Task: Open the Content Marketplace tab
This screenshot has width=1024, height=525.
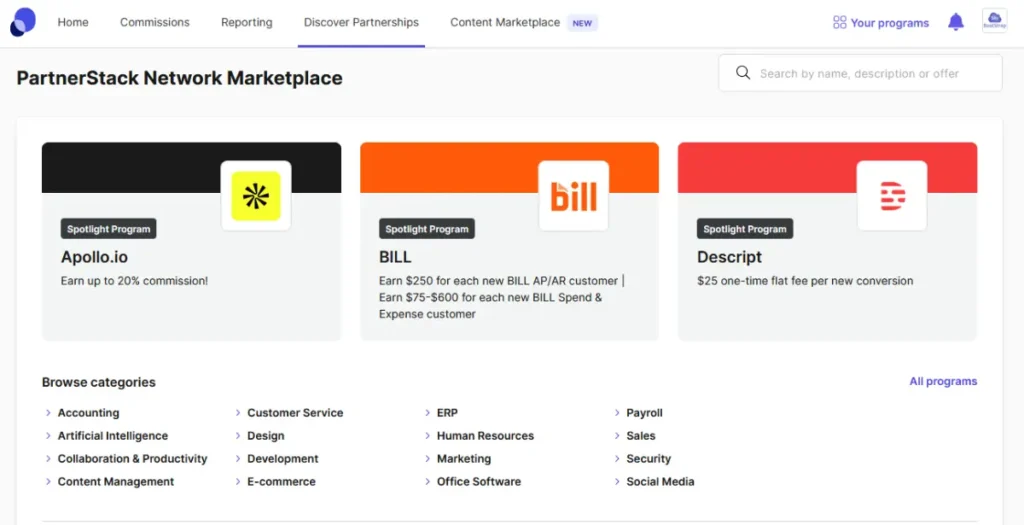Action: tap(505, 22)
